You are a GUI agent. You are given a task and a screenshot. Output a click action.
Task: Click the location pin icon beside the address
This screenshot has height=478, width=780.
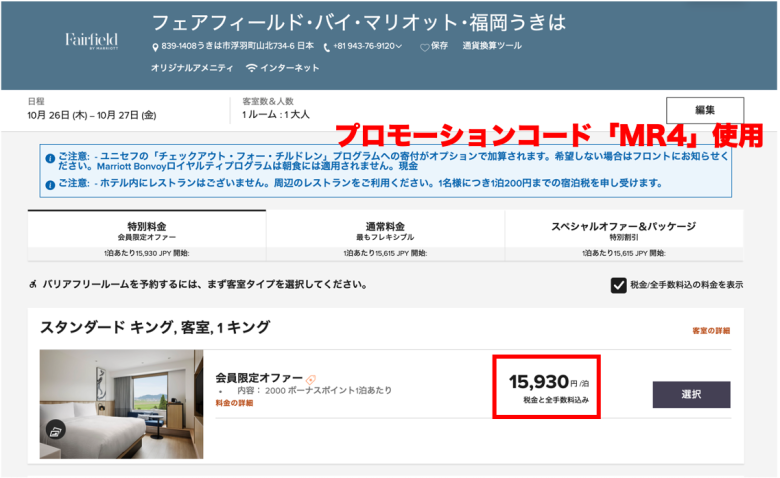coord(155,47)
